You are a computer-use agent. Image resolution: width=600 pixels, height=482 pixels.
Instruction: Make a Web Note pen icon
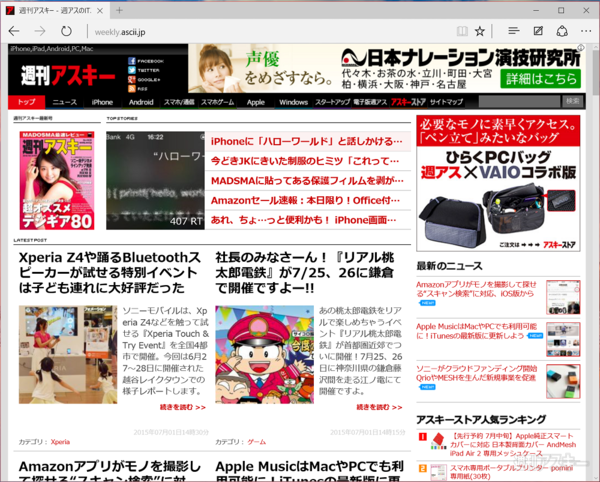538,31
